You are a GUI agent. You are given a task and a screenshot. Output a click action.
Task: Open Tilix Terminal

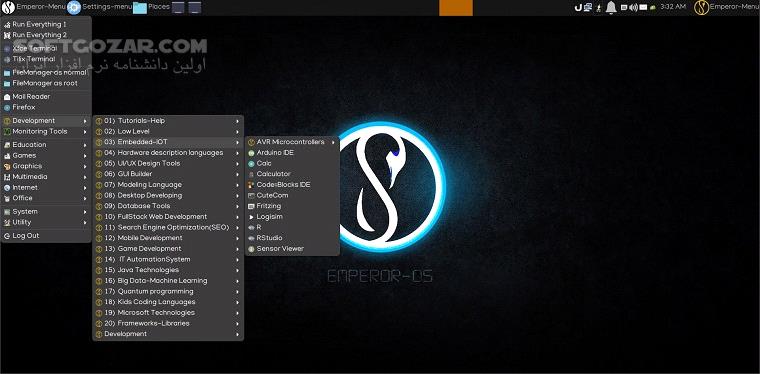pyautogui.click(x=46, y=59)
